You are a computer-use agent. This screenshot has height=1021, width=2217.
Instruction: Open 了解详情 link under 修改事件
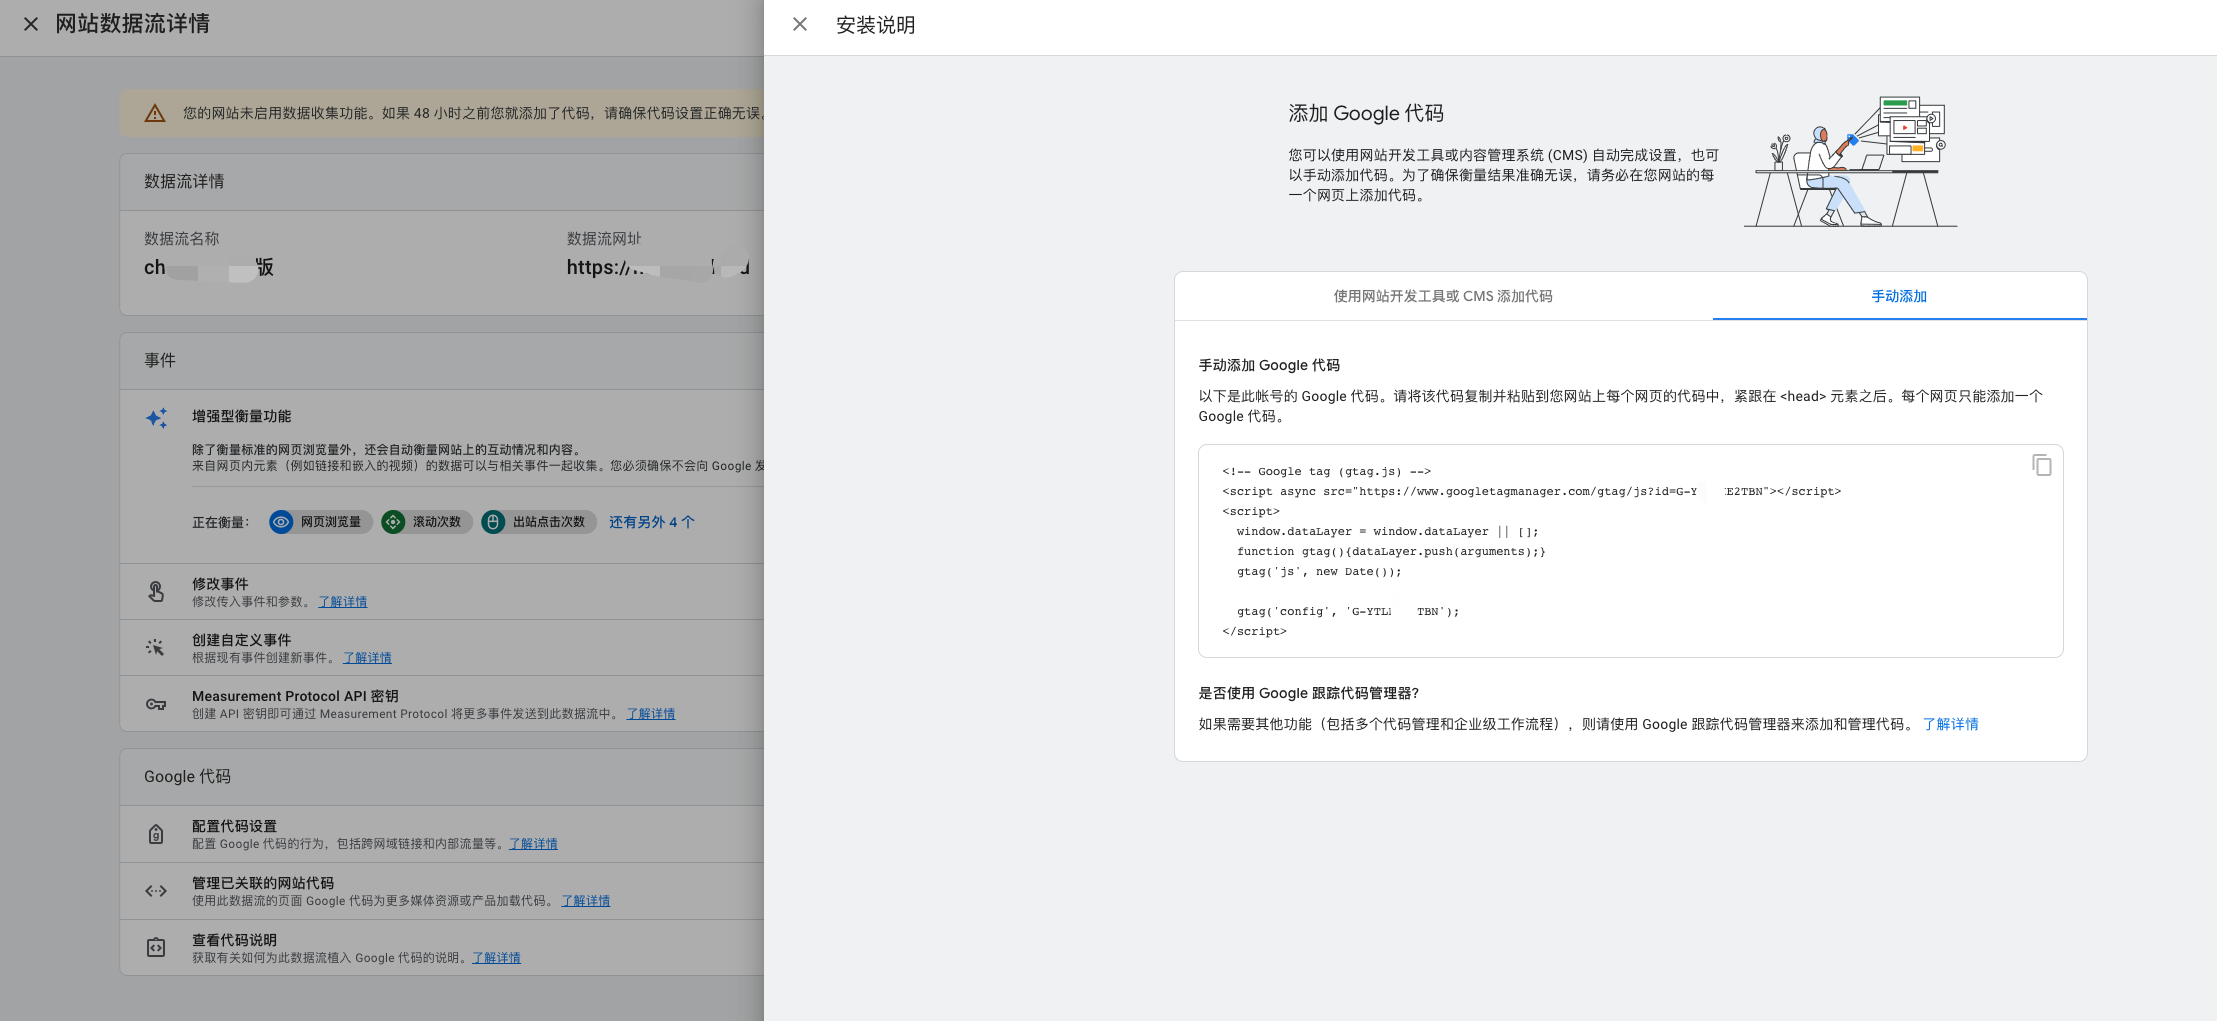pos(343,602)
